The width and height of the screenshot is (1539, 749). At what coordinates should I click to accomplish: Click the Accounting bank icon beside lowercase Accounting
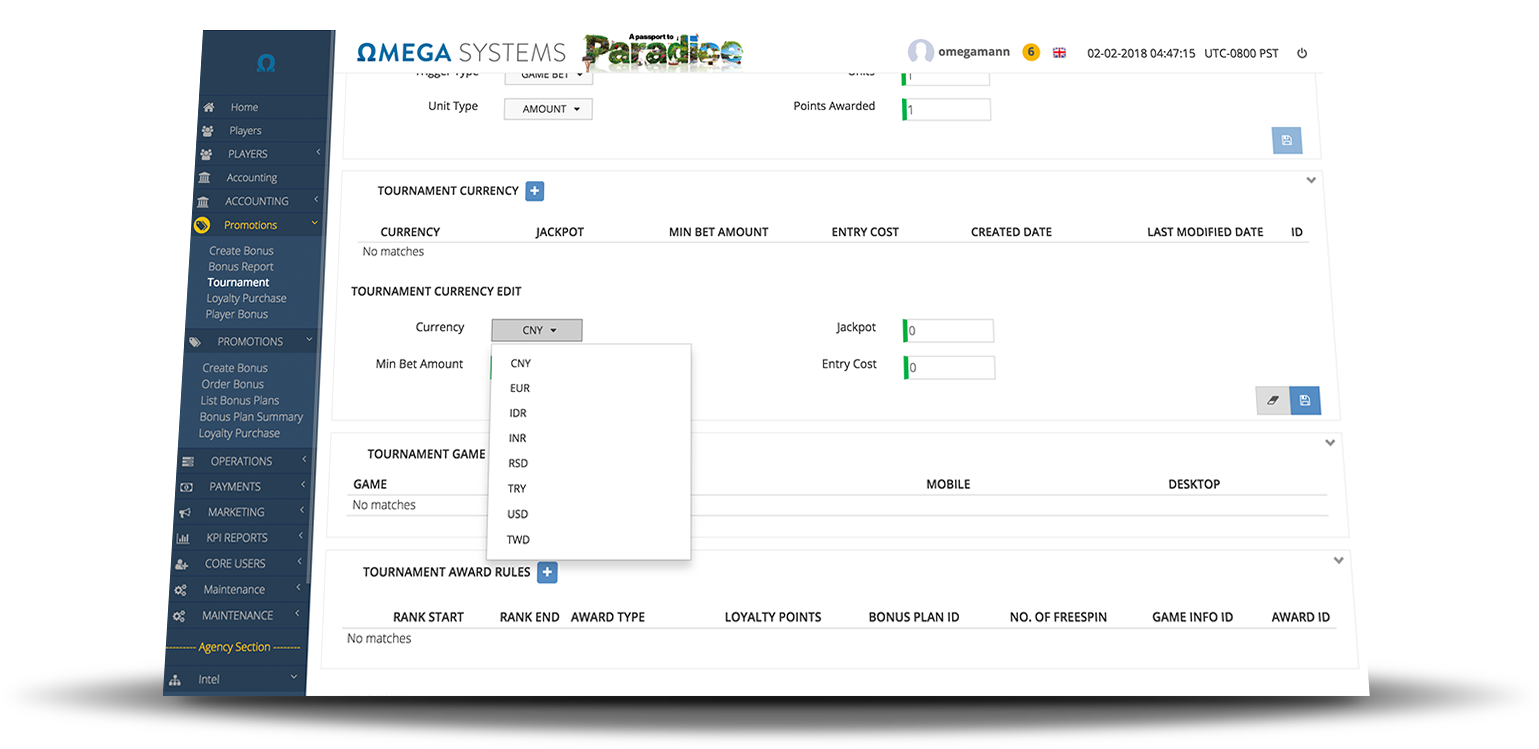pos(205,178)
